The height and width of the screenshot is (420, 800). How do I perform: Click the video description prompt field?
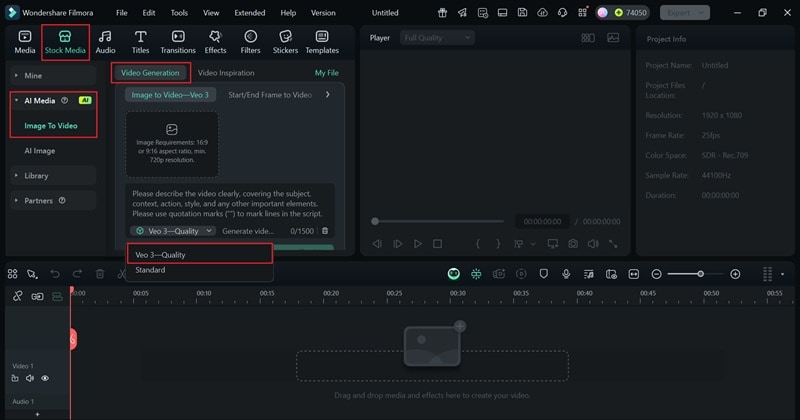point(230,204)
